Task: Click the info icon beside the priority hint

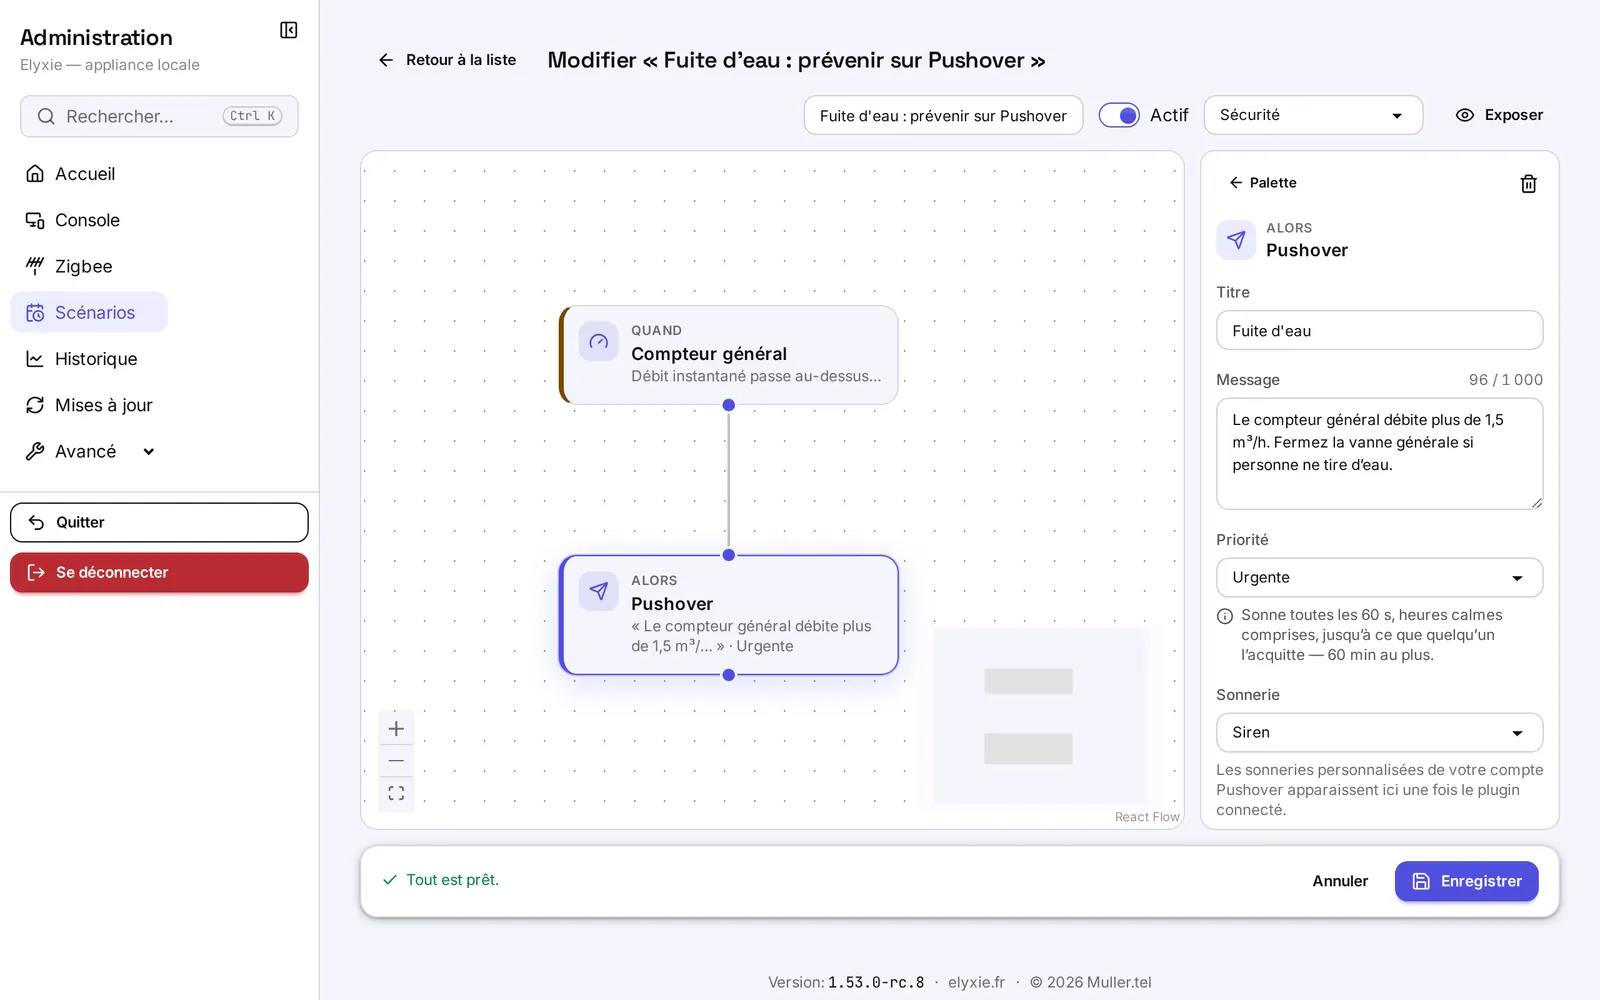Action: pos(1224,616)
